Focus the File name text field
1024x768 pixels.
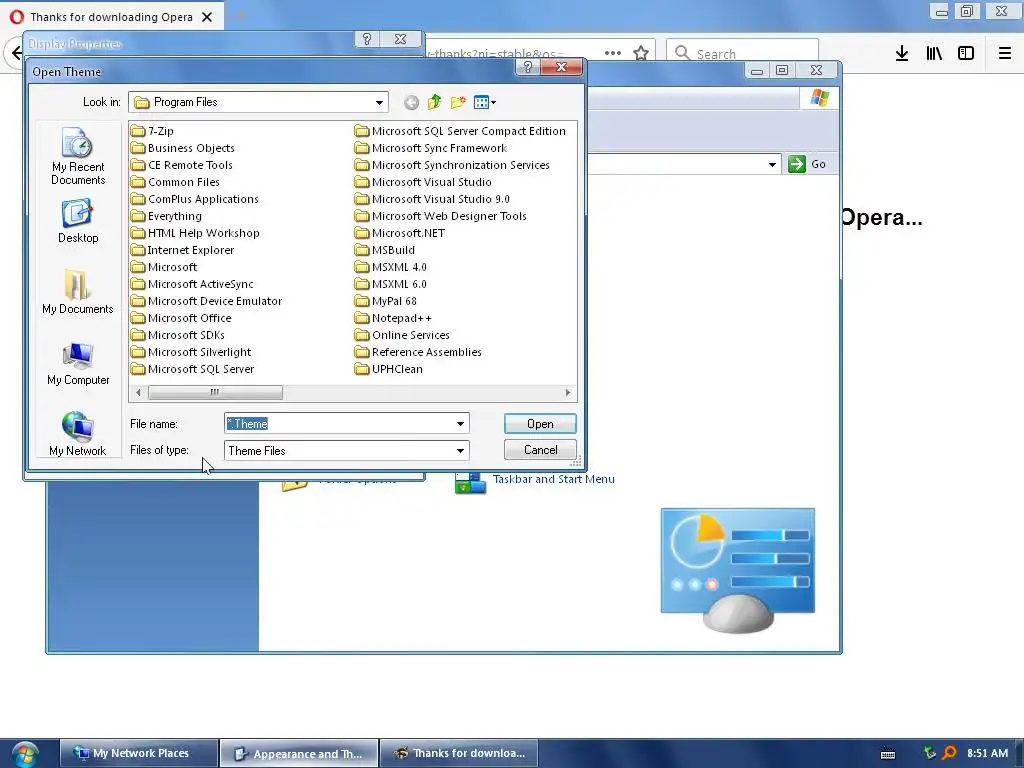coord(339,424)
